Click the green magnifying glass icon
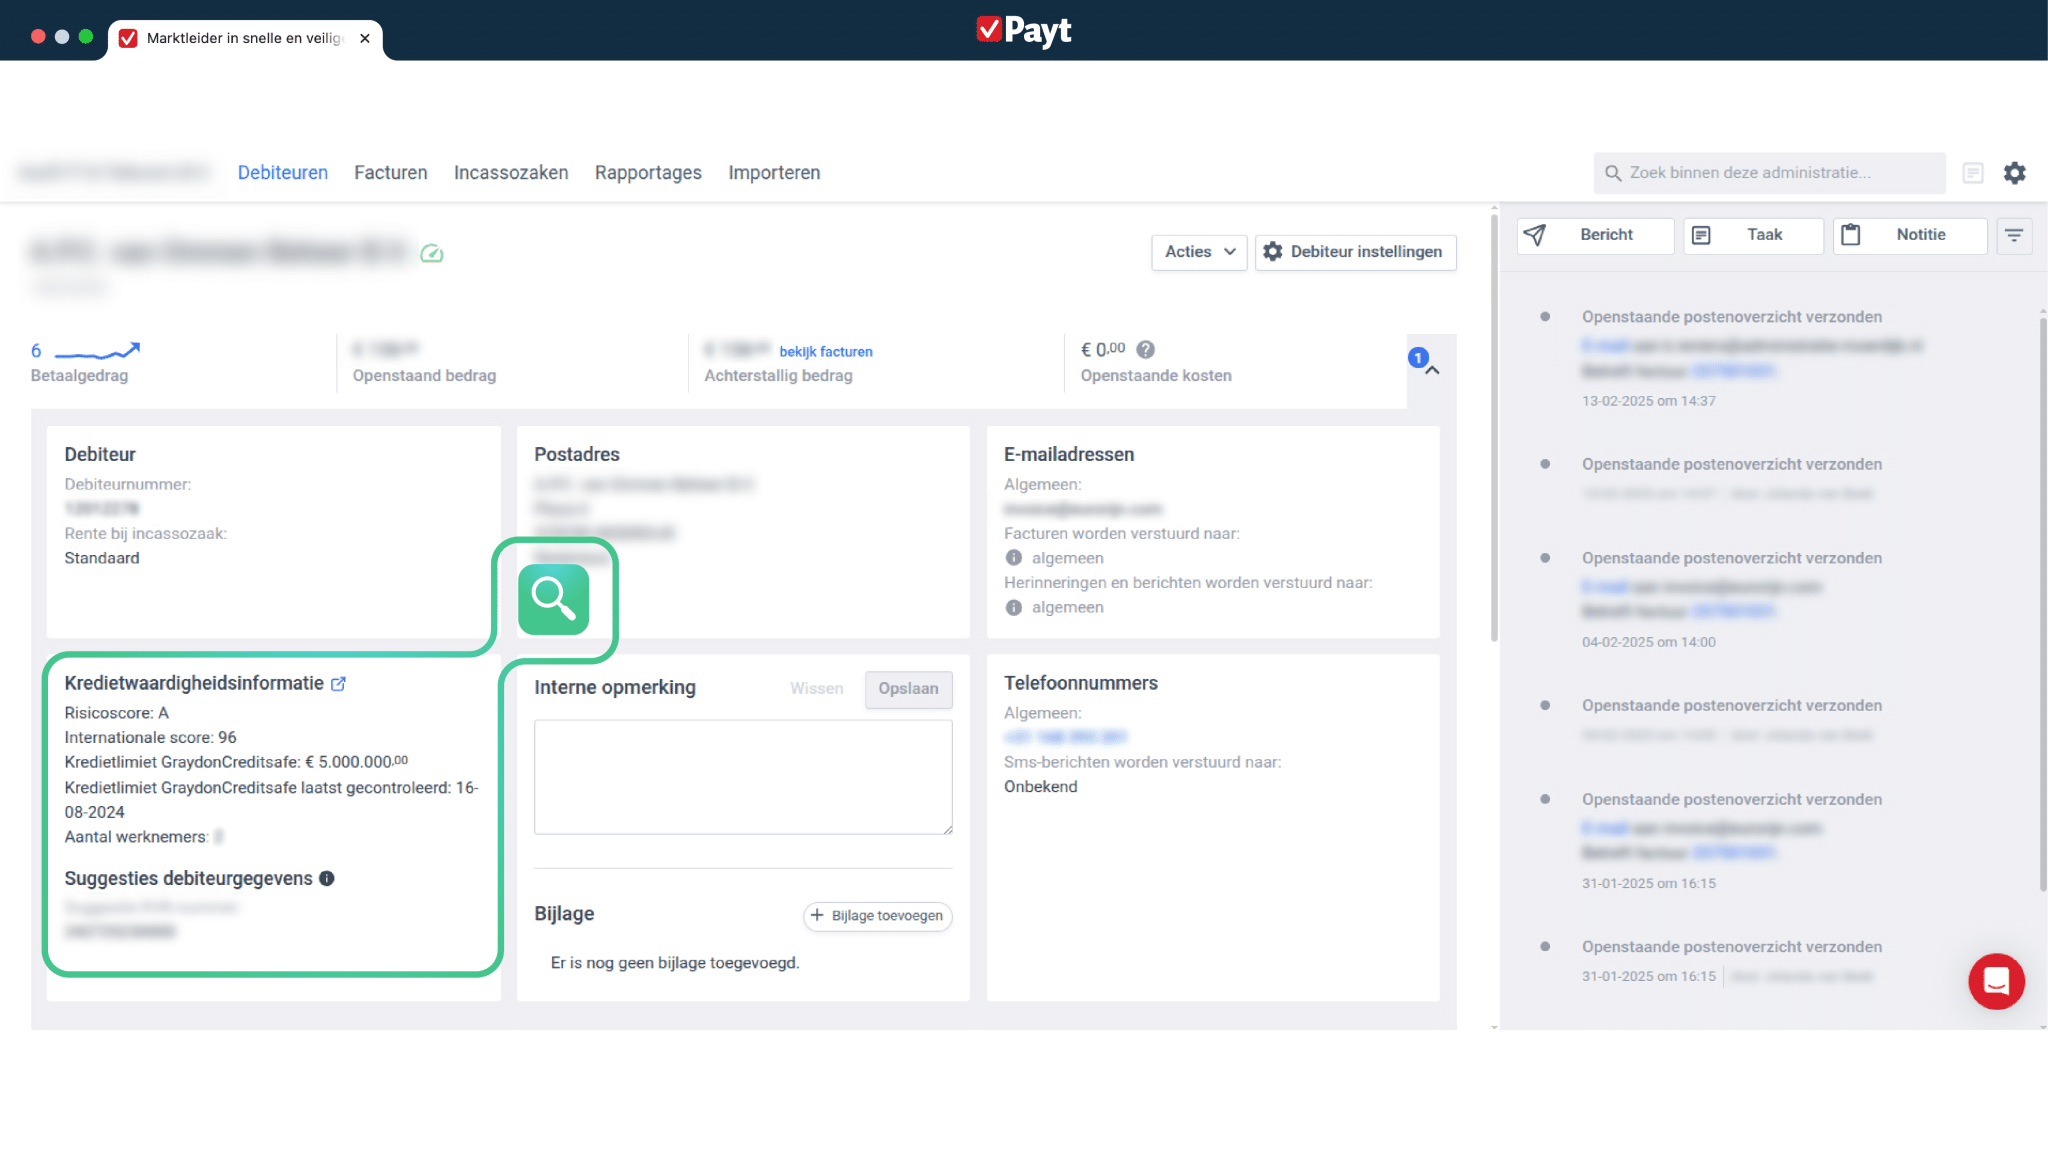The image size is (2048, 1151). tap(553, 599)
